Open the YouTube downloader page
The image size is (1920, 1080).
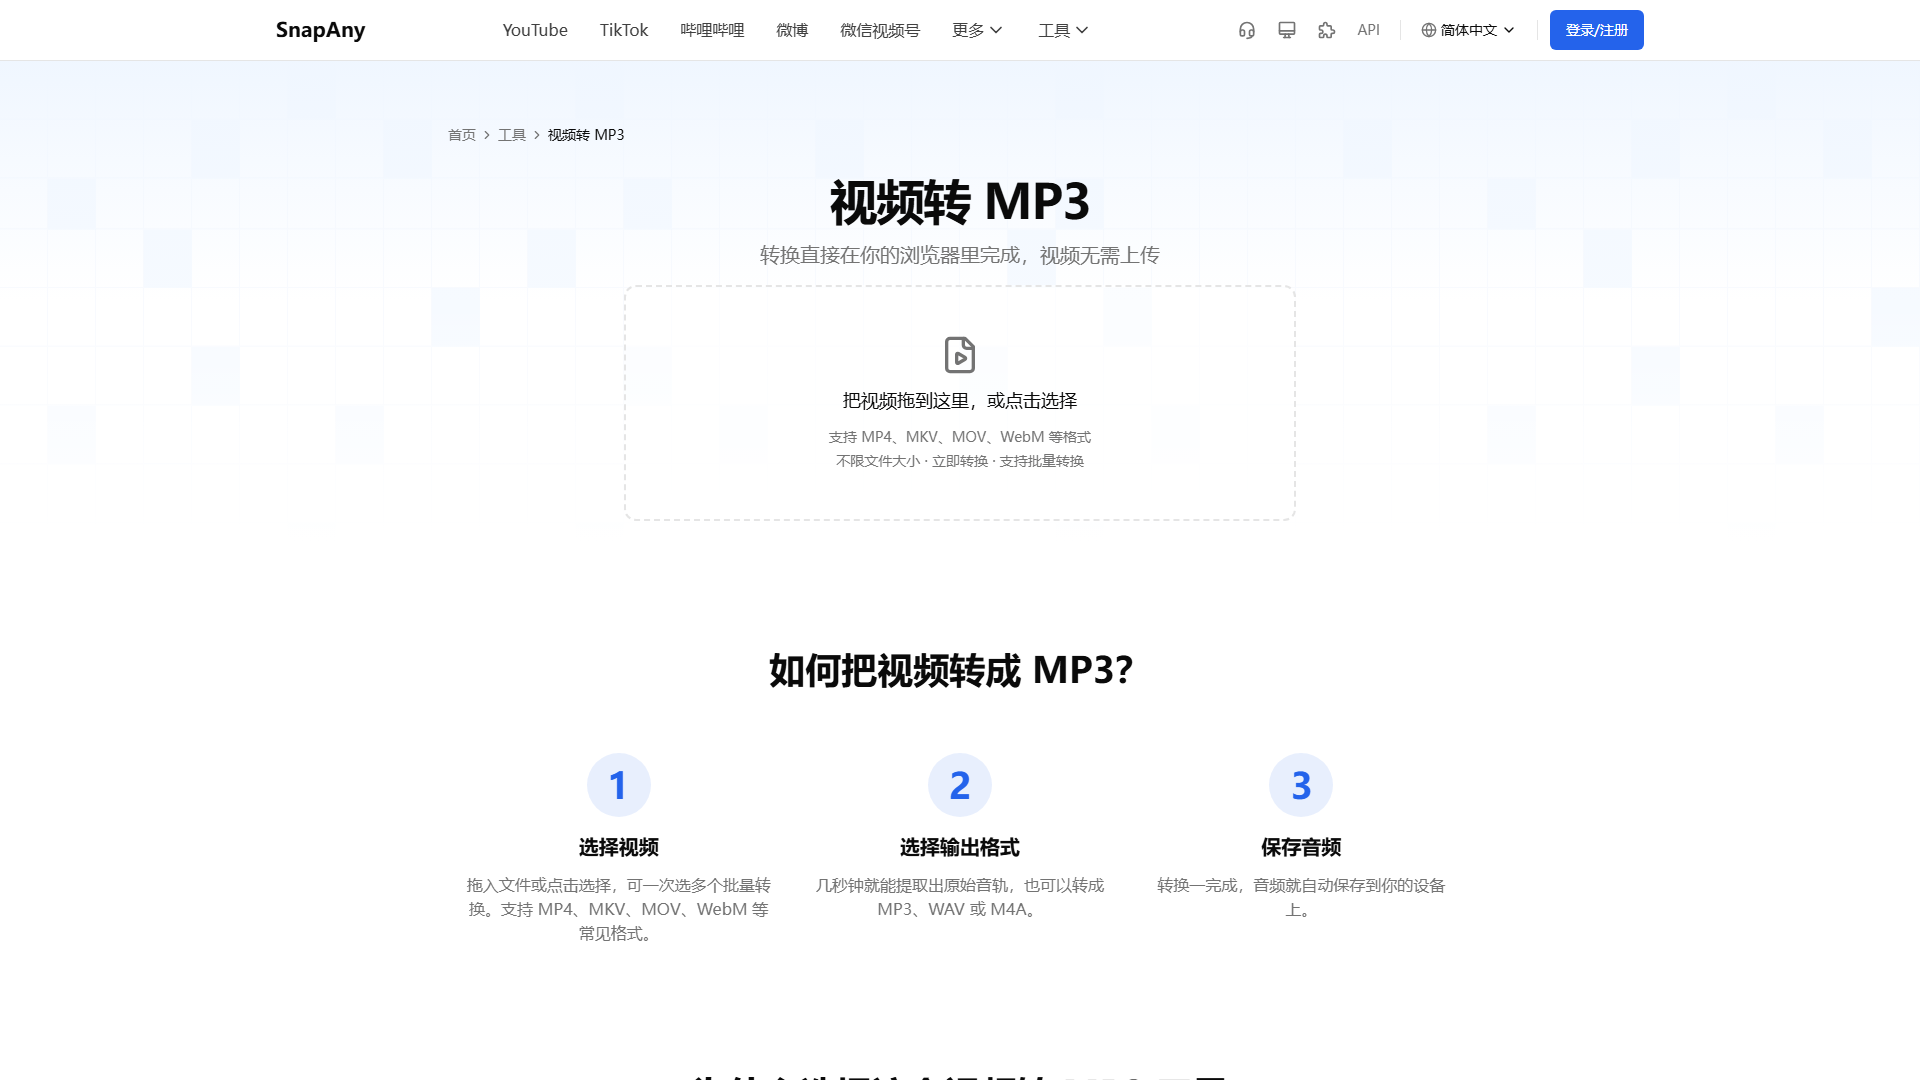[x=535, y=30]
